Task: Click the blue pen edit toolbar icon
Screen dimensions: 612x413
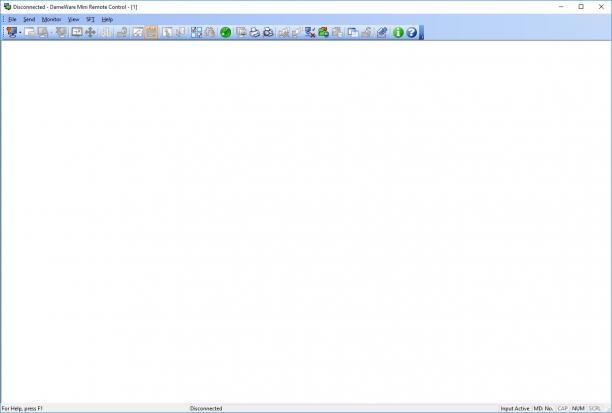Action: [382, 32]
